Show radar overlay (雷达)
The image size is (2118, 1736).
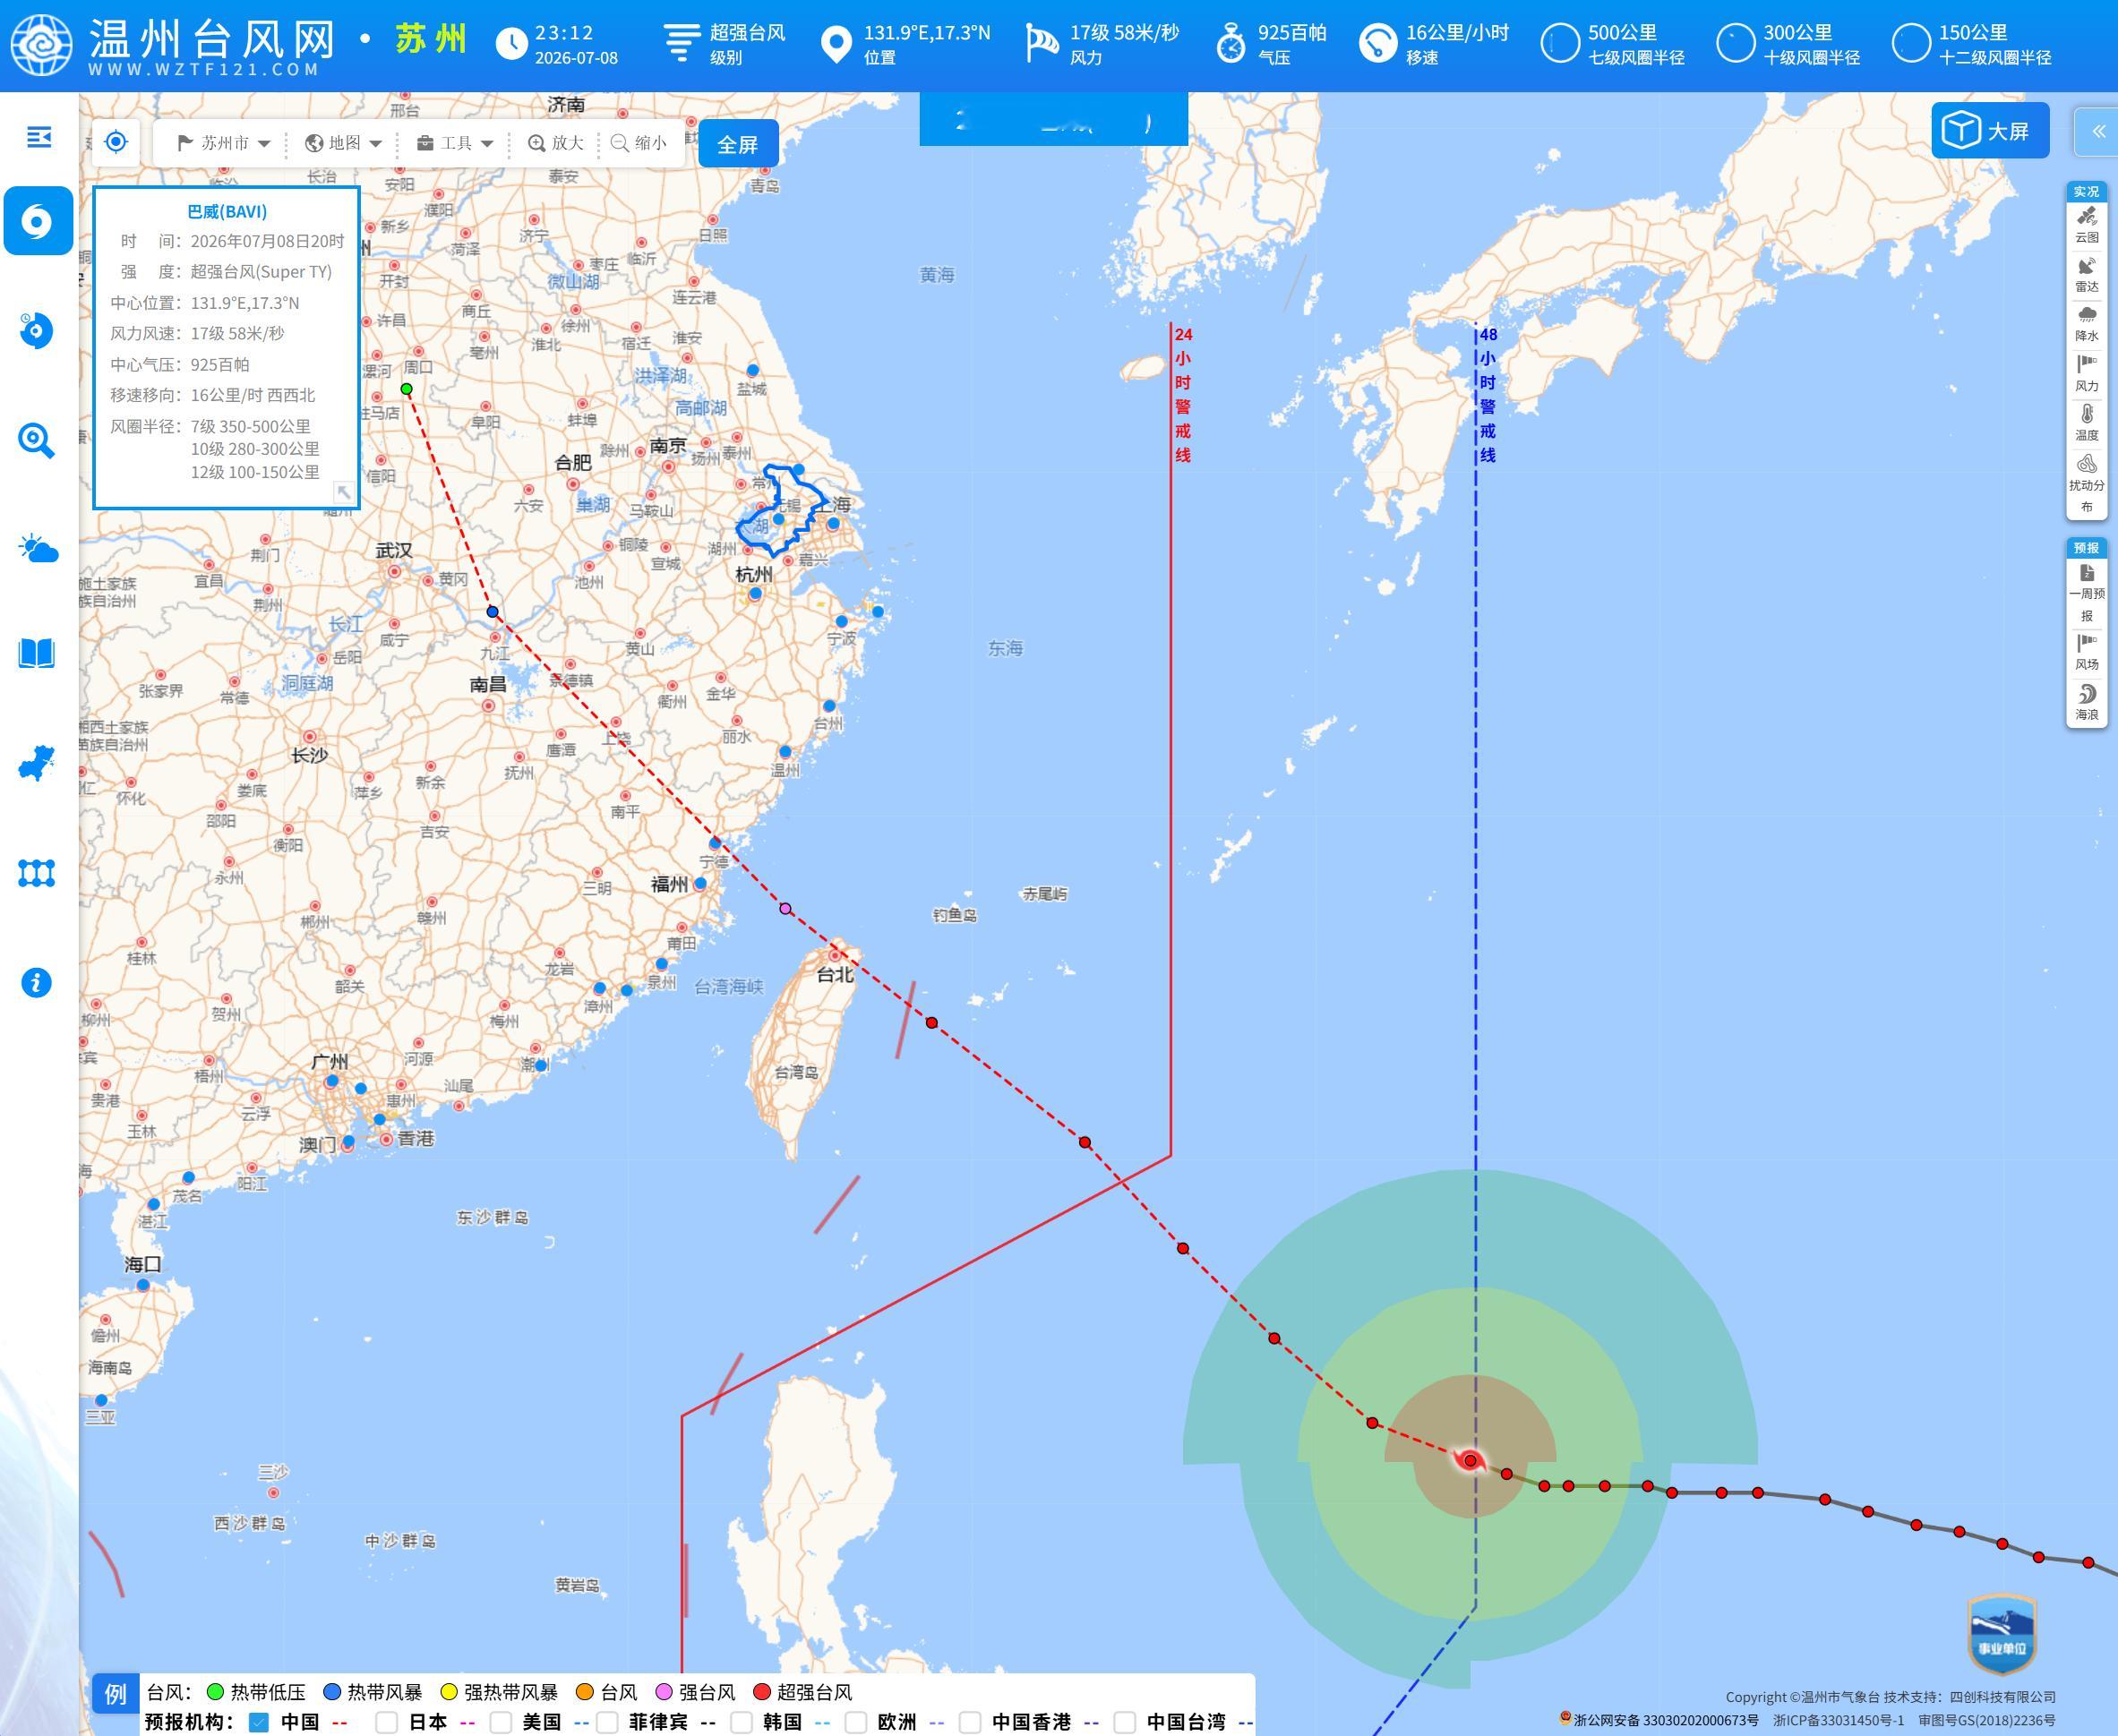2087,275
